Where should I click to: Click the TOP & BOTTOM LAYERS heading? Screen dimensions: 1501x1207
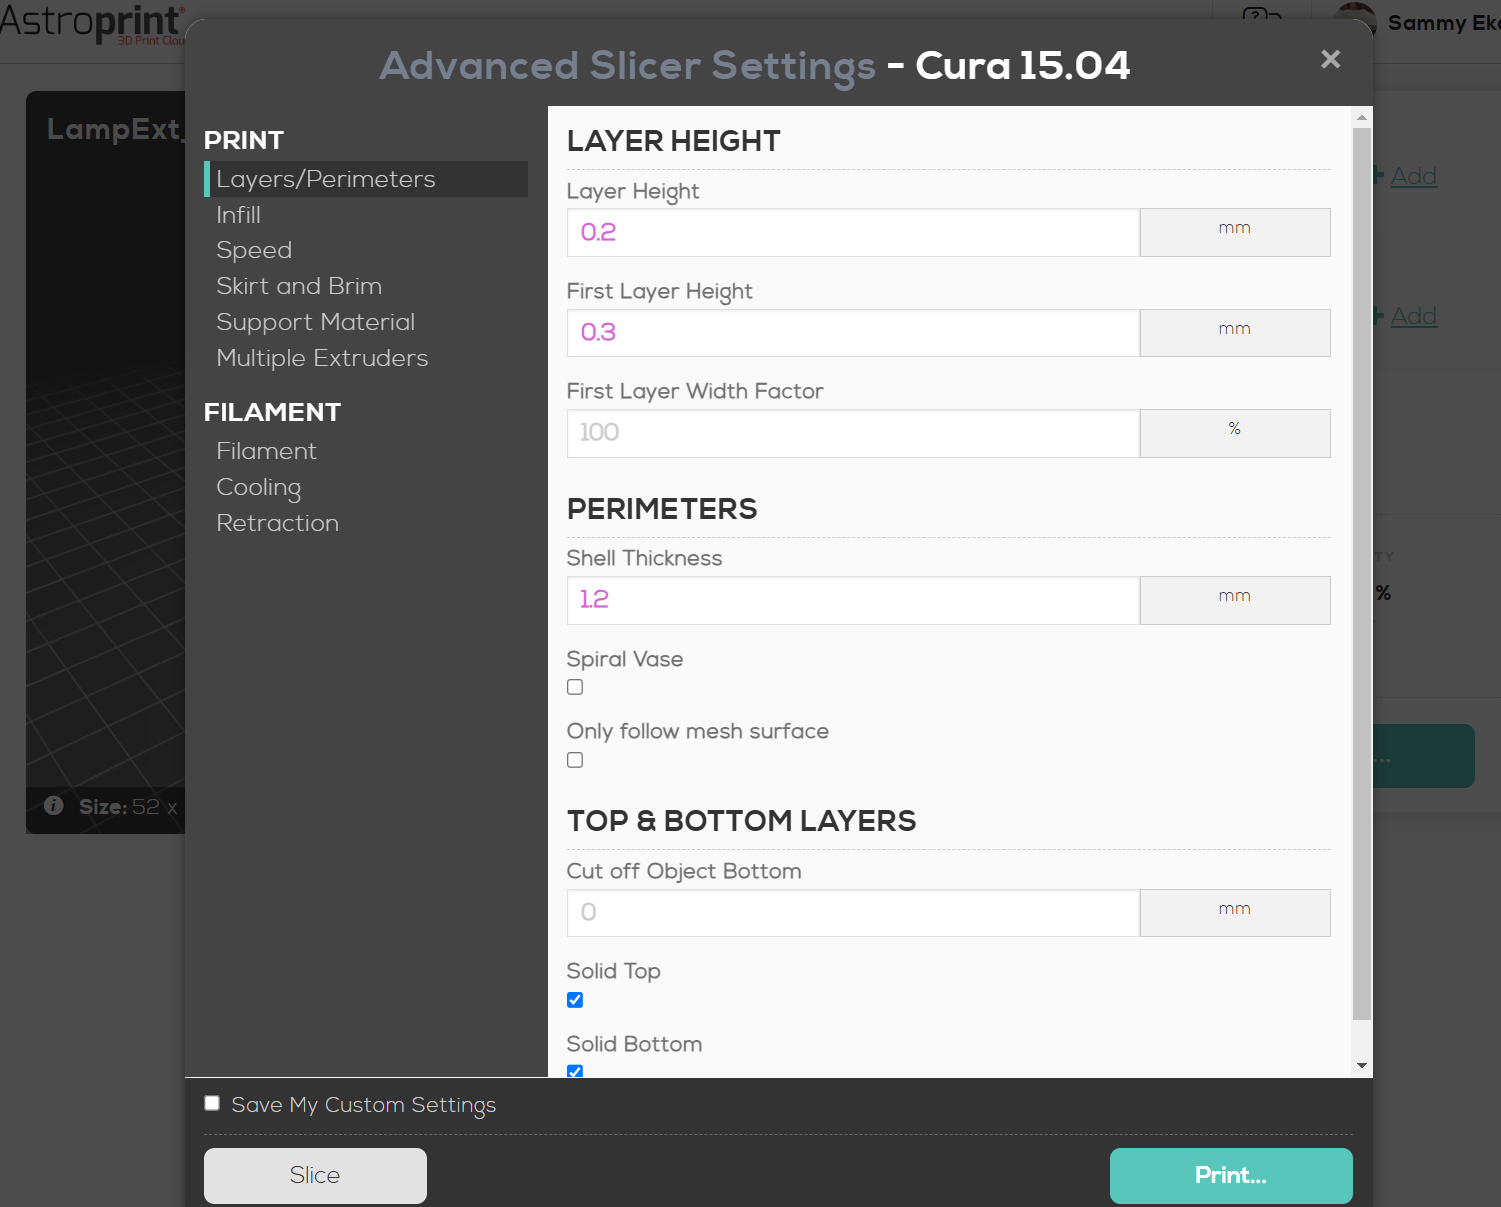coord(741,821)
